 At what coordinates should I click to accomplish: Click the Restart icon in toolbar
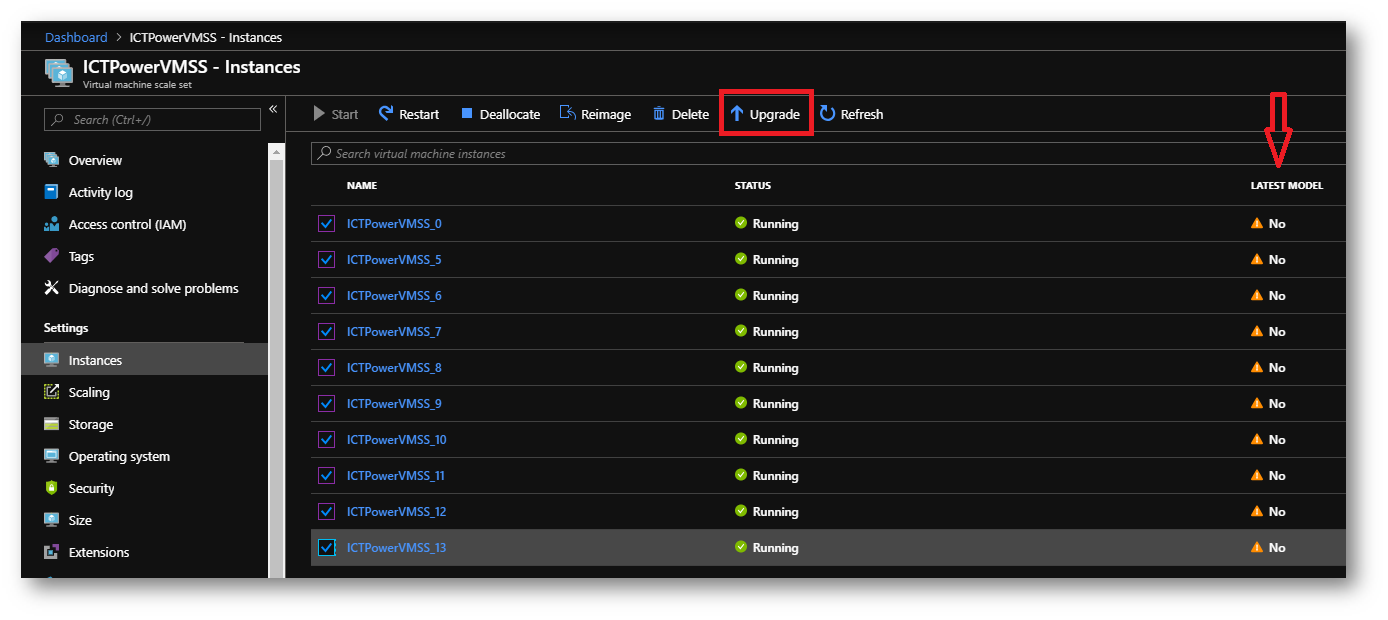[386, 114]
